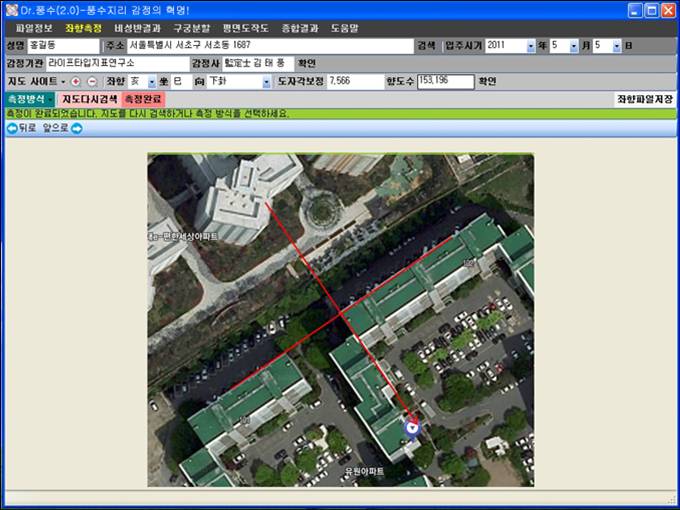Switch to 구궁분할 menu
The height and width of the screenshot is (510, 680).
pos(192,29)
